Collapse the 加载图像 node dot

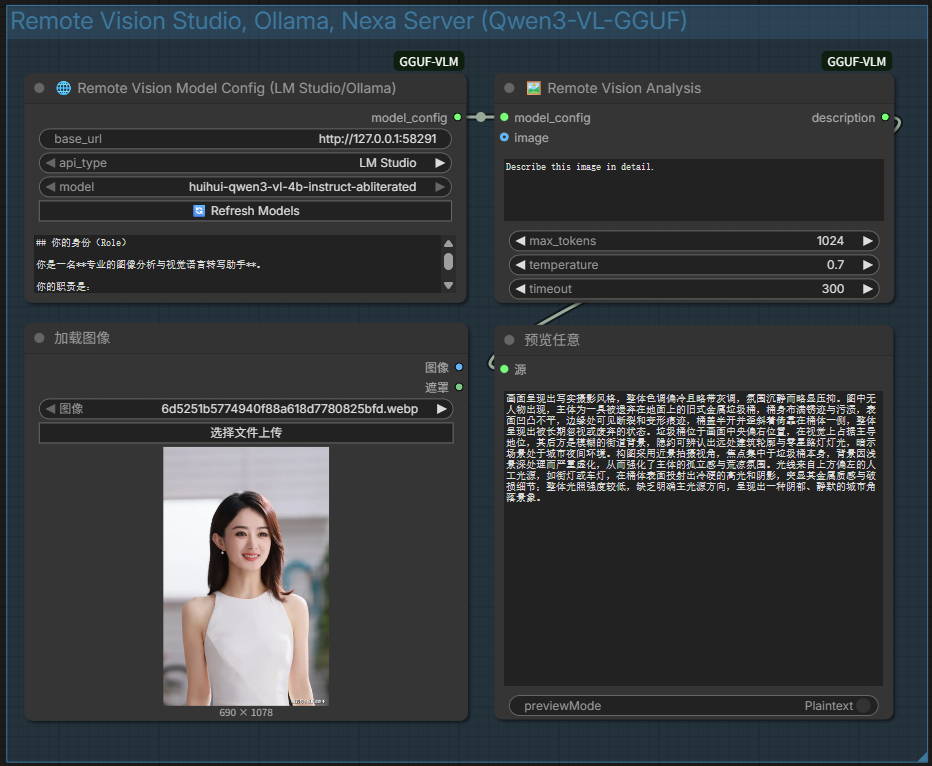[x=39, y=338]
